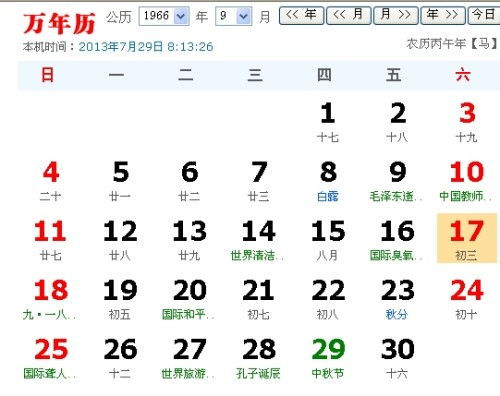The width and height of the screenshot is (500, 396).
Task: Select September 30 (十六)
Action: click(x=397, y=358)
